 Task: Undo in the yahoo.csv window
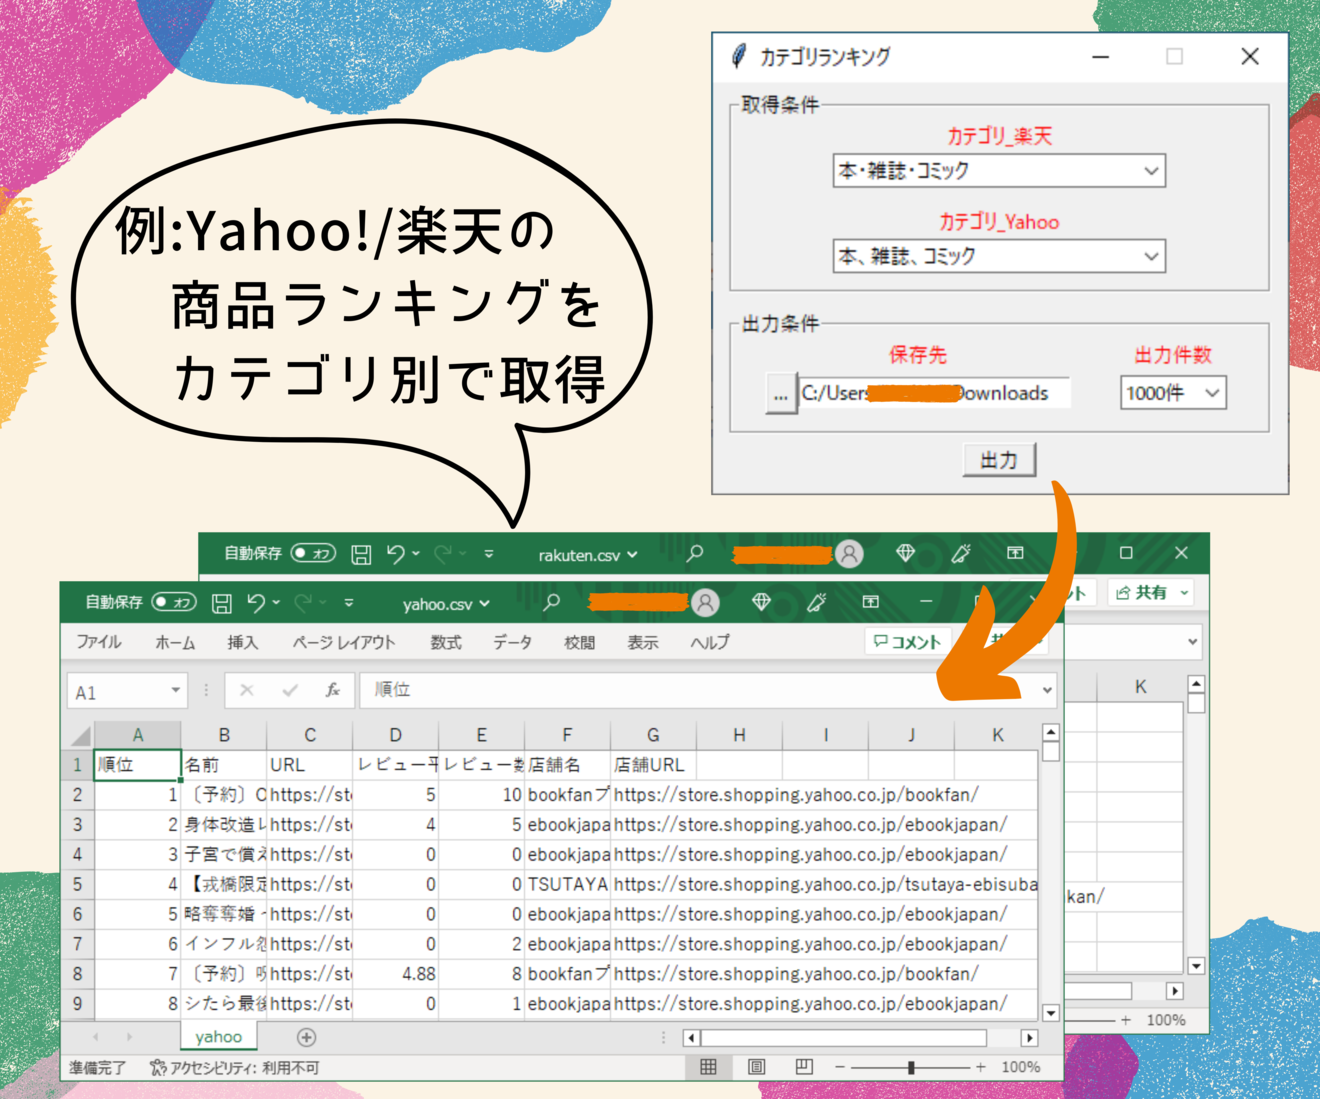click(256, 602)
